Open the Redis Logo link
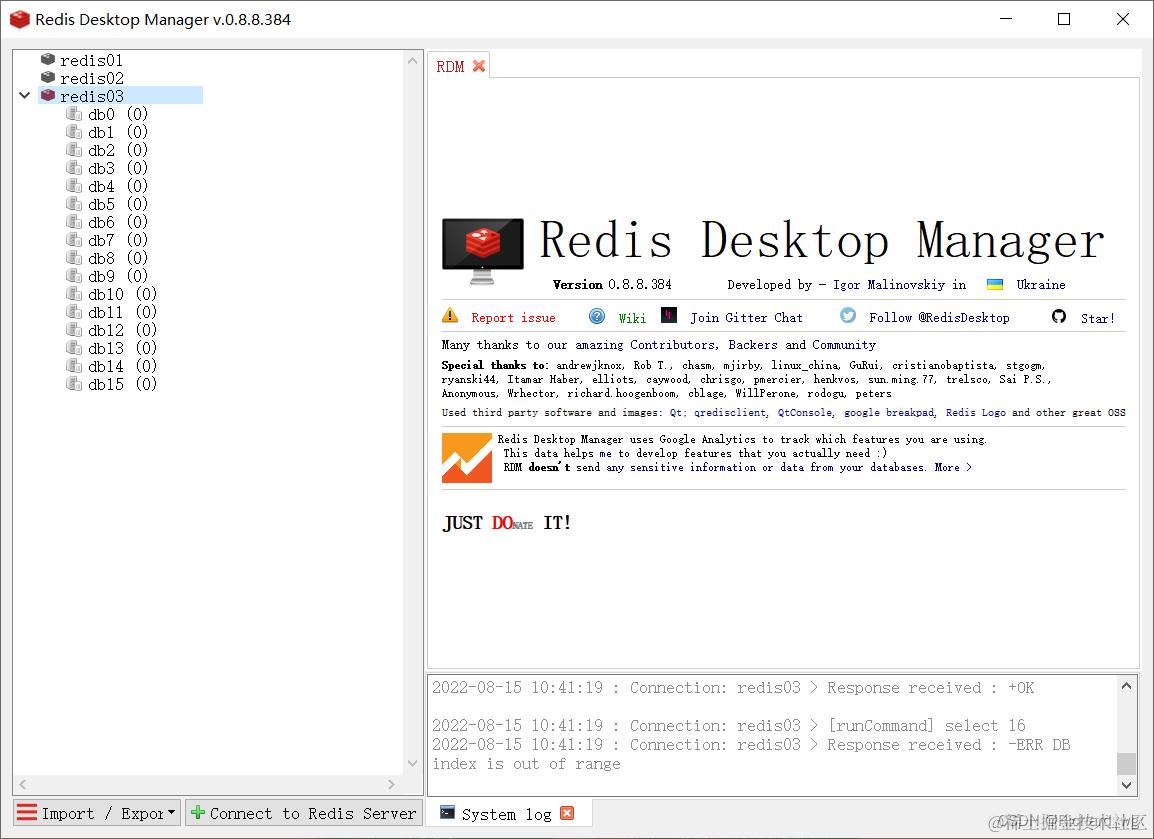The width and height of the screenshot is (1154, 839). 976,413
